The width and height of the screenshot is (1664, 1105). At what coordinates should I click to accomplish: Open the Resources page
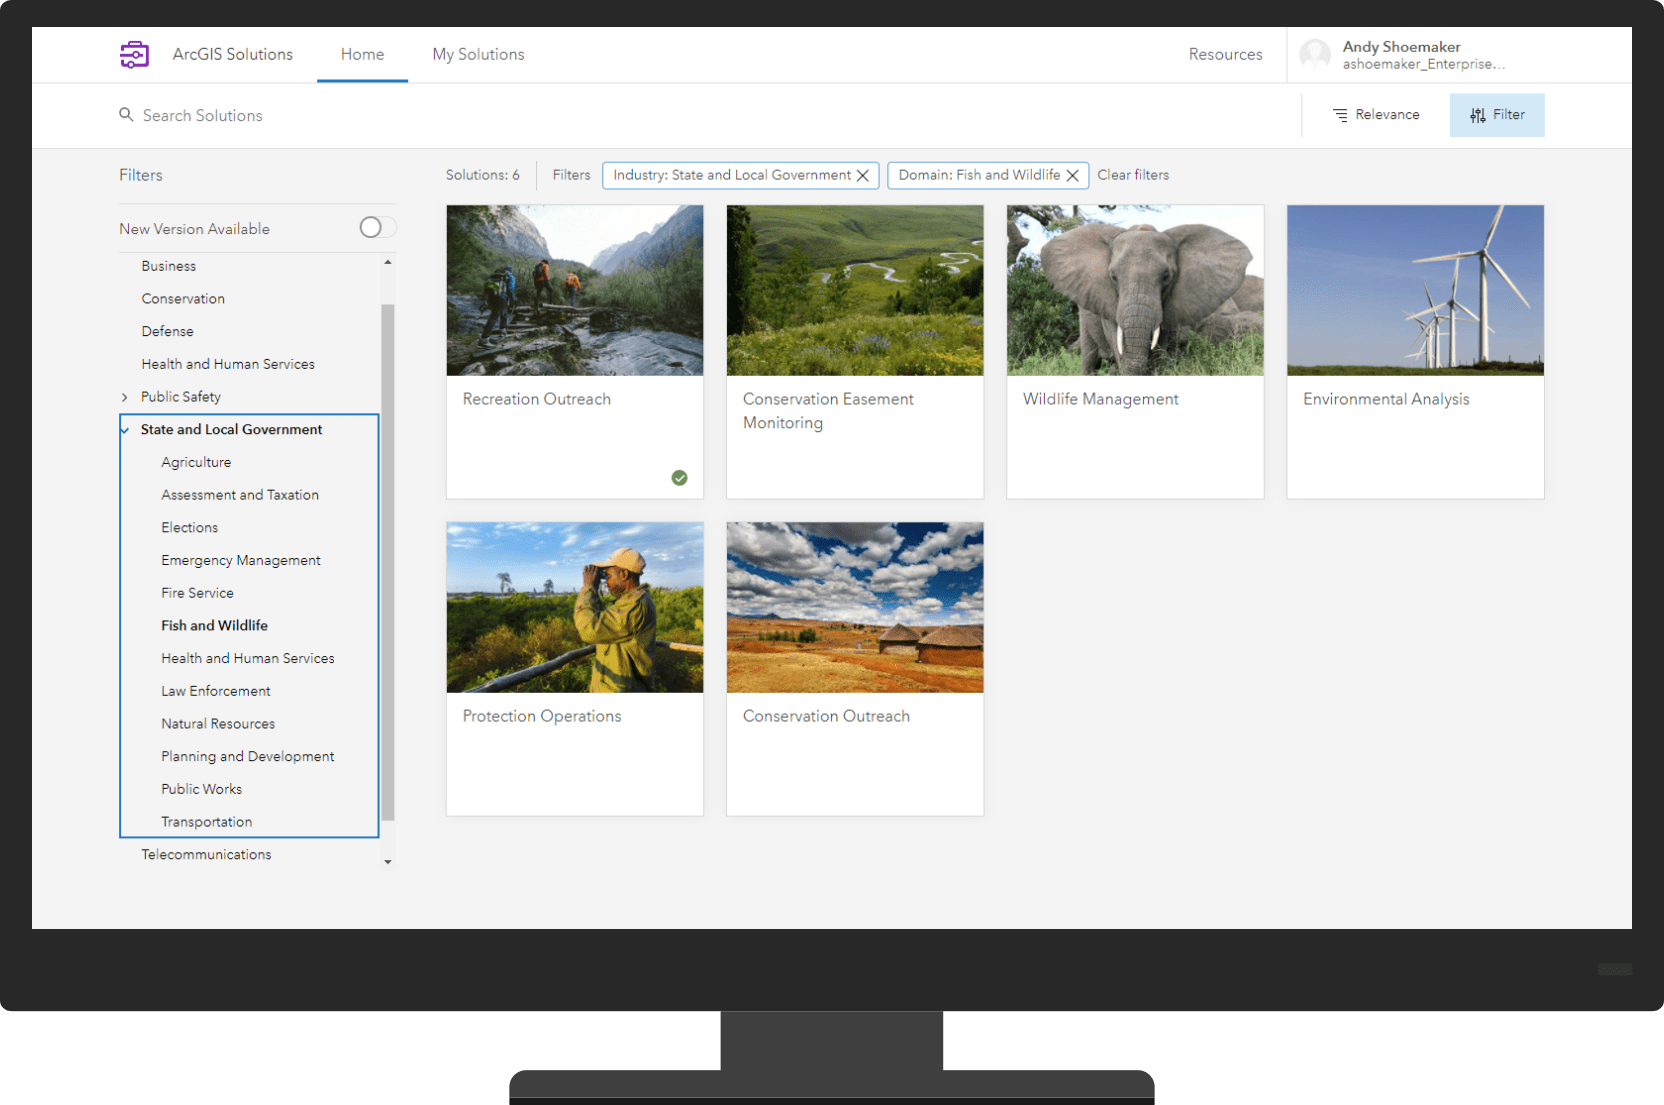point(1225,54)
